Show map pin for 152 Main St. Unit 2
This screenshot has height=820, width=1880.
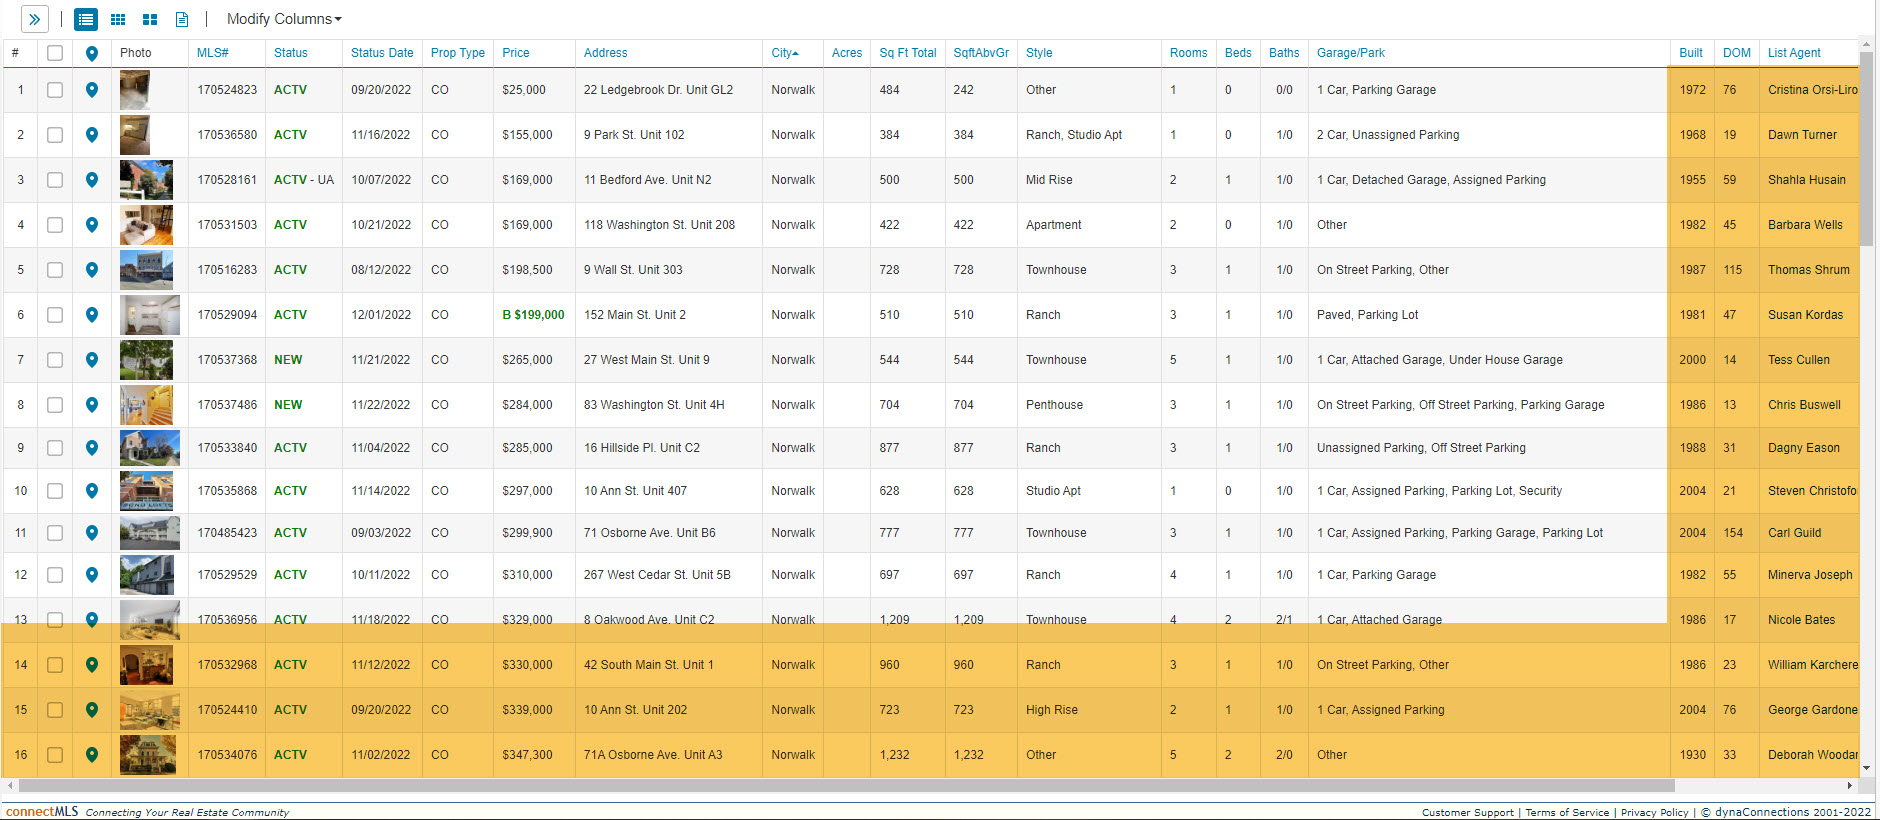[x=92, y=315]
